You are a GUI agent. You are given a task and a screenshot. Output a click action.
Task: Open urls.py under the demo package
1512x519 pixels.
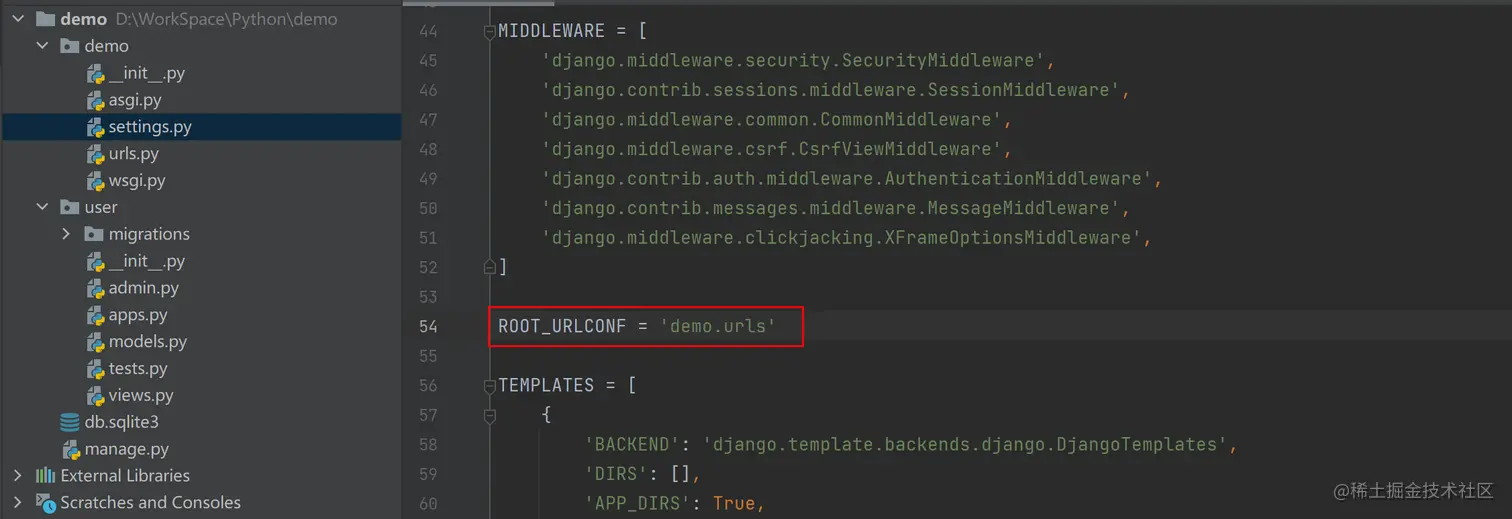[x=134, y=154]
